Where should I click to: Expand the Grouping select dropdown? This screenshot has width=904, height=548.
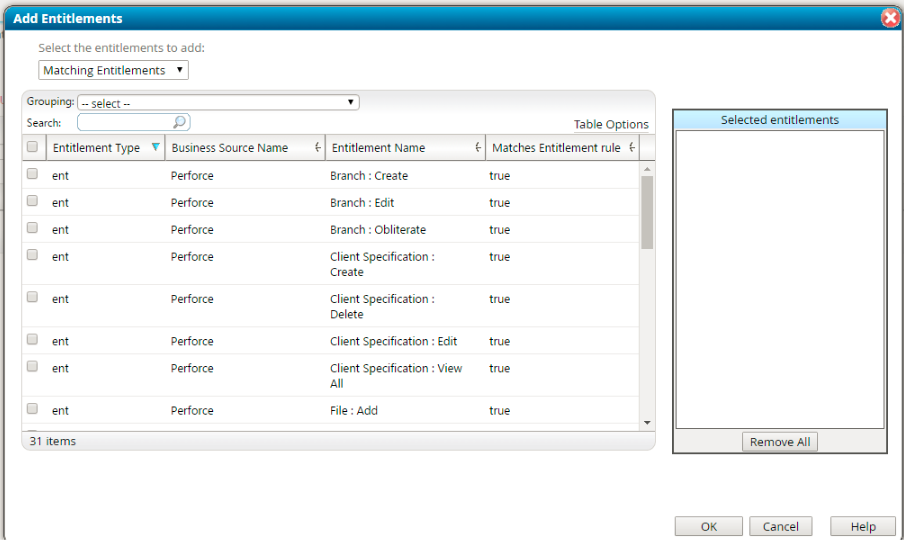(x=218, y=102)
